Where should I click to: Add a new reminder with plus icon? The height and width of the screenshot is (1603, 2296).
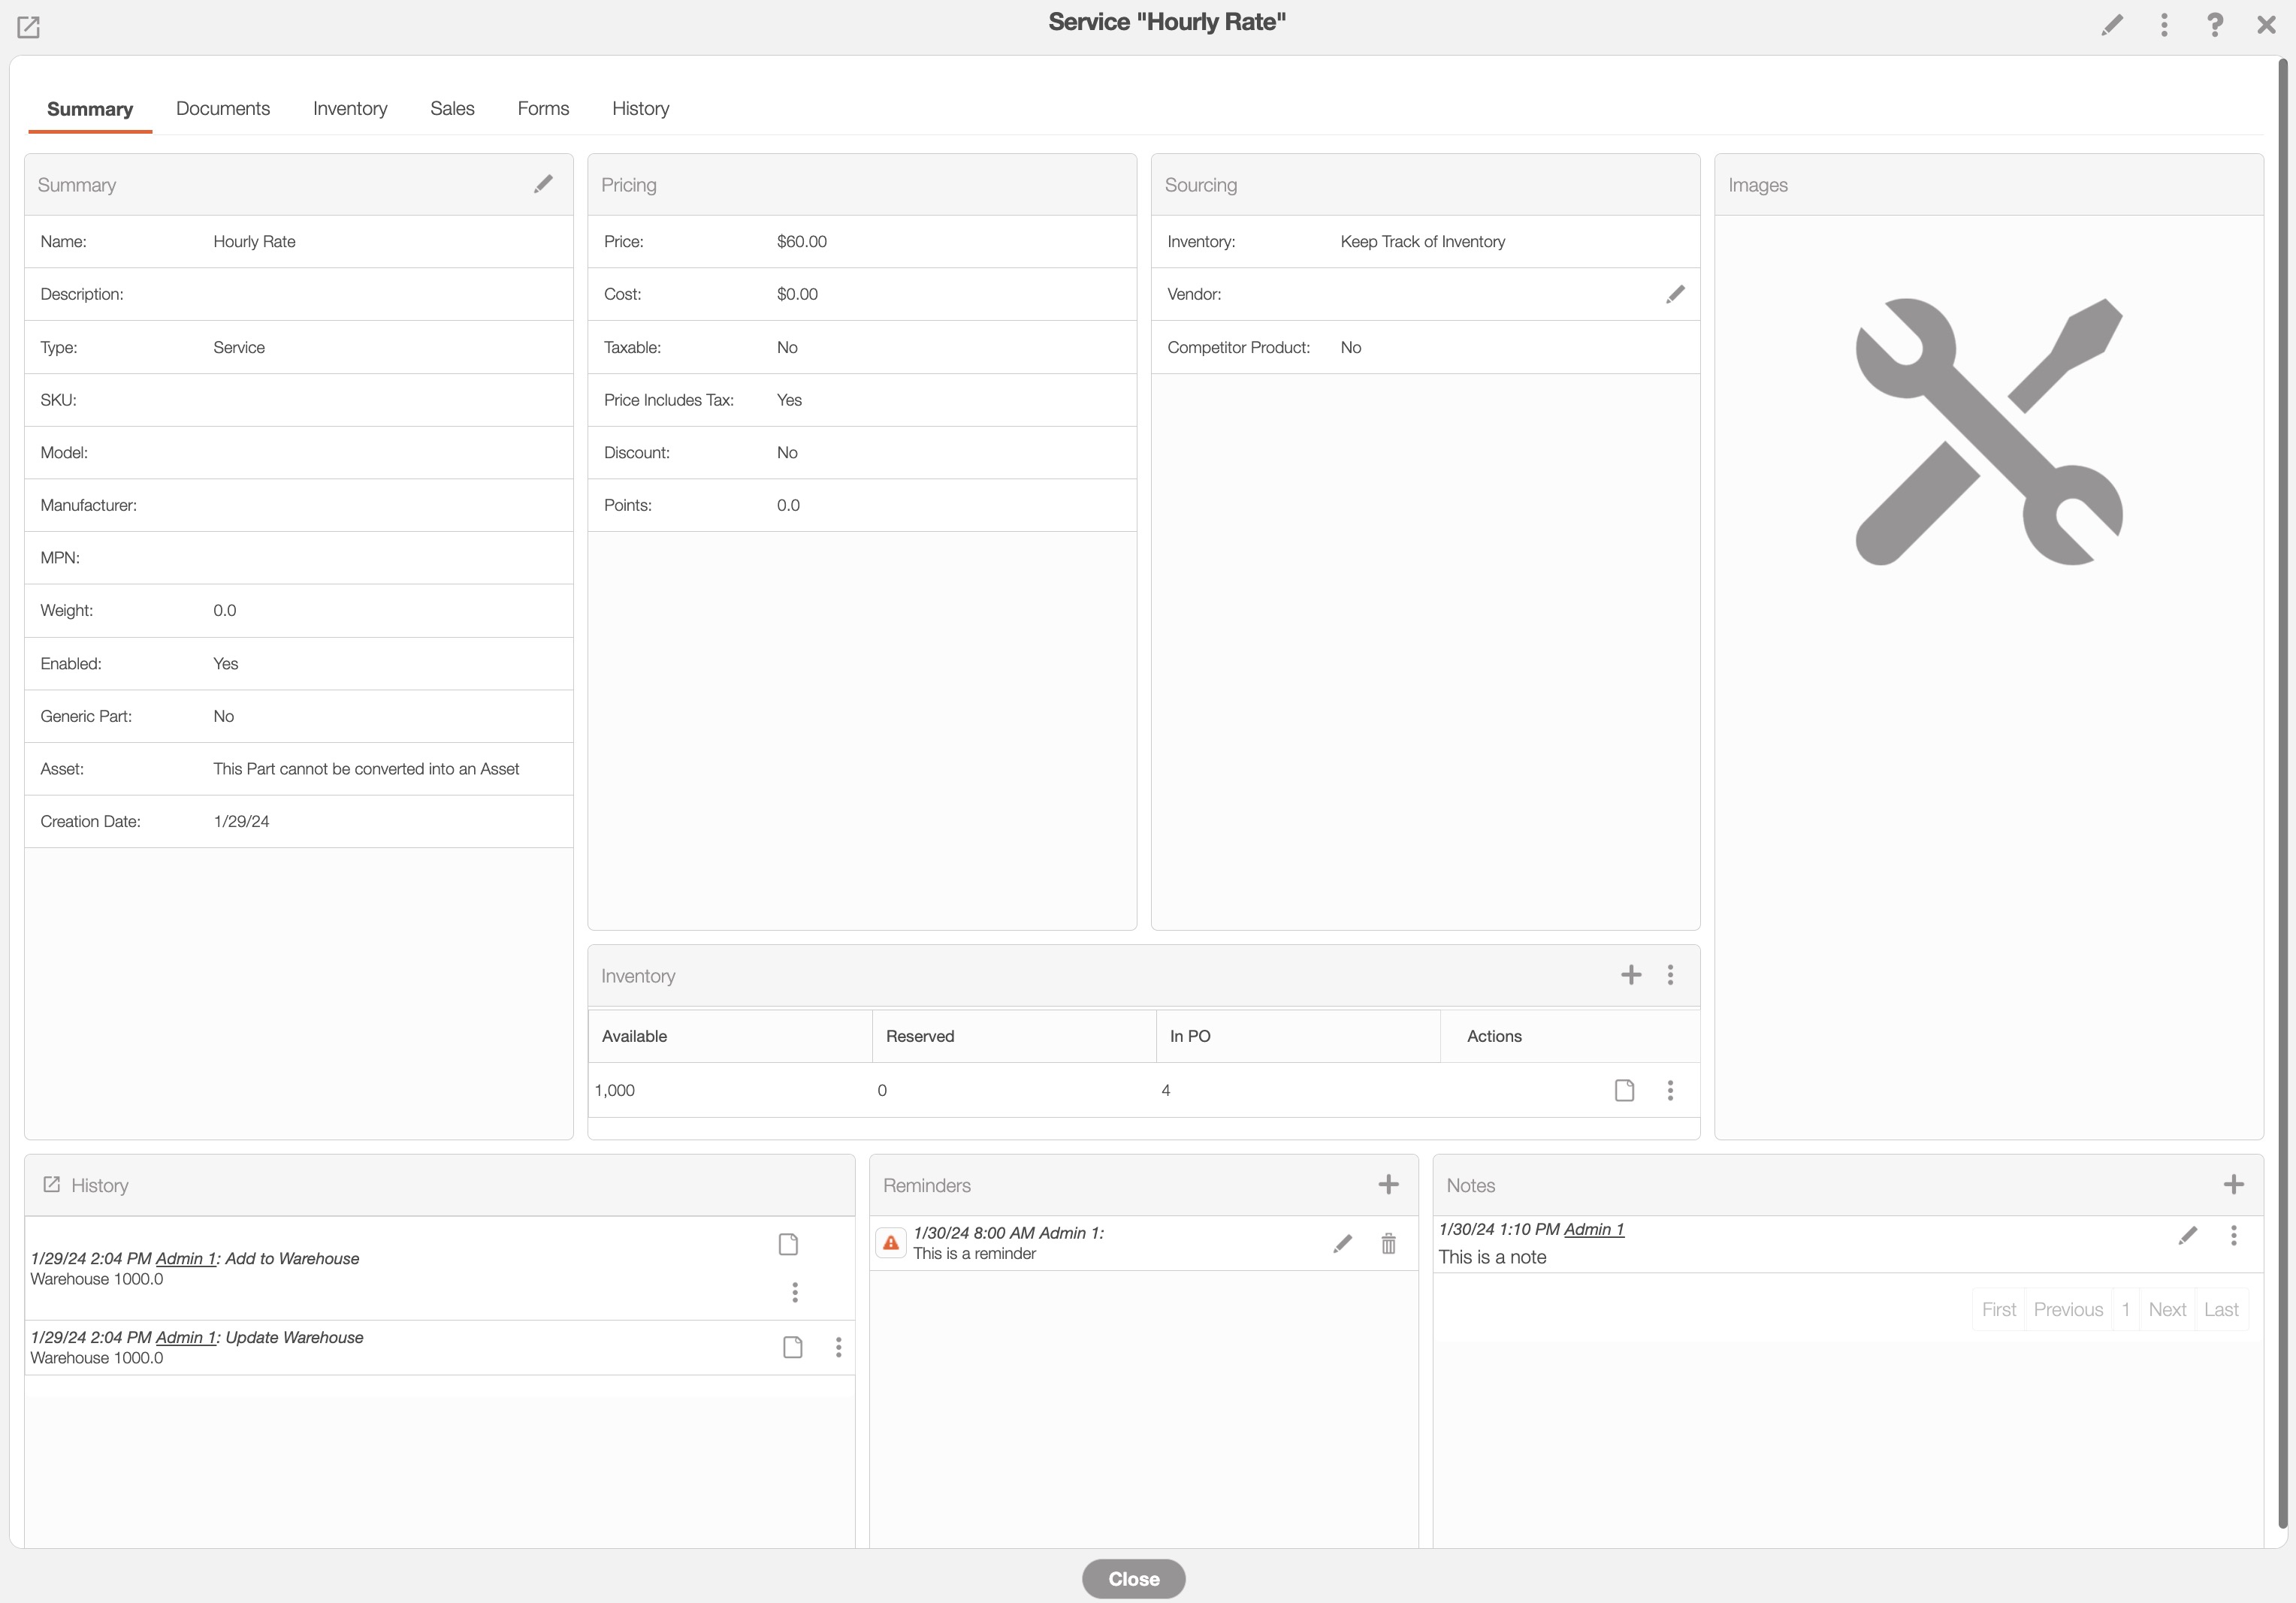coord(1388,1185)
